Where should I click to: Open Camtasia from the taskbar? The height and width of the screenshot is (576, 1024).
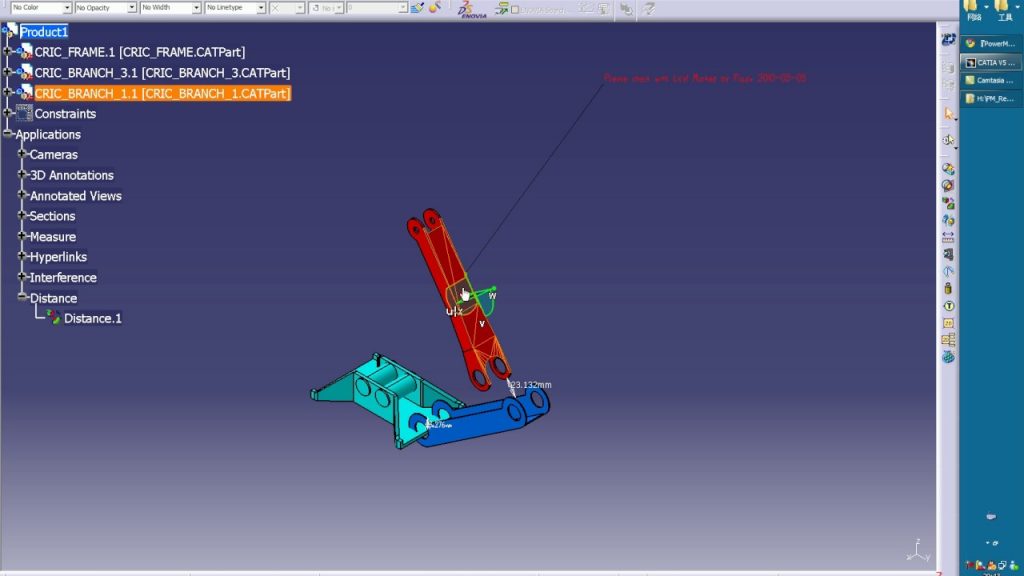click(x=993, y=80)
